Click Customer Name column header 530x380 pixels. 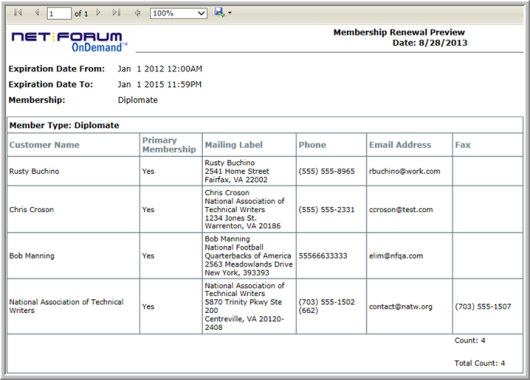[44, 145]
